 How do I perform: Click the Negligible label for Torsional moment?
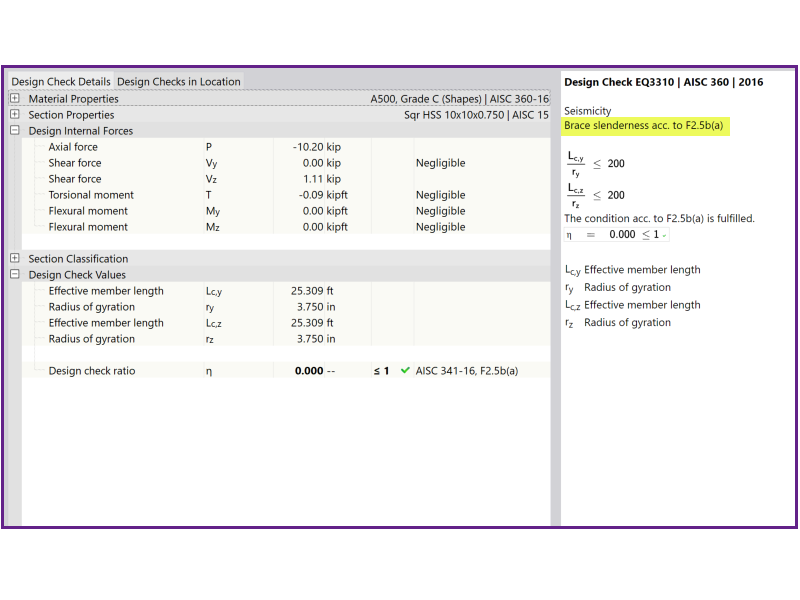[441, 194]
